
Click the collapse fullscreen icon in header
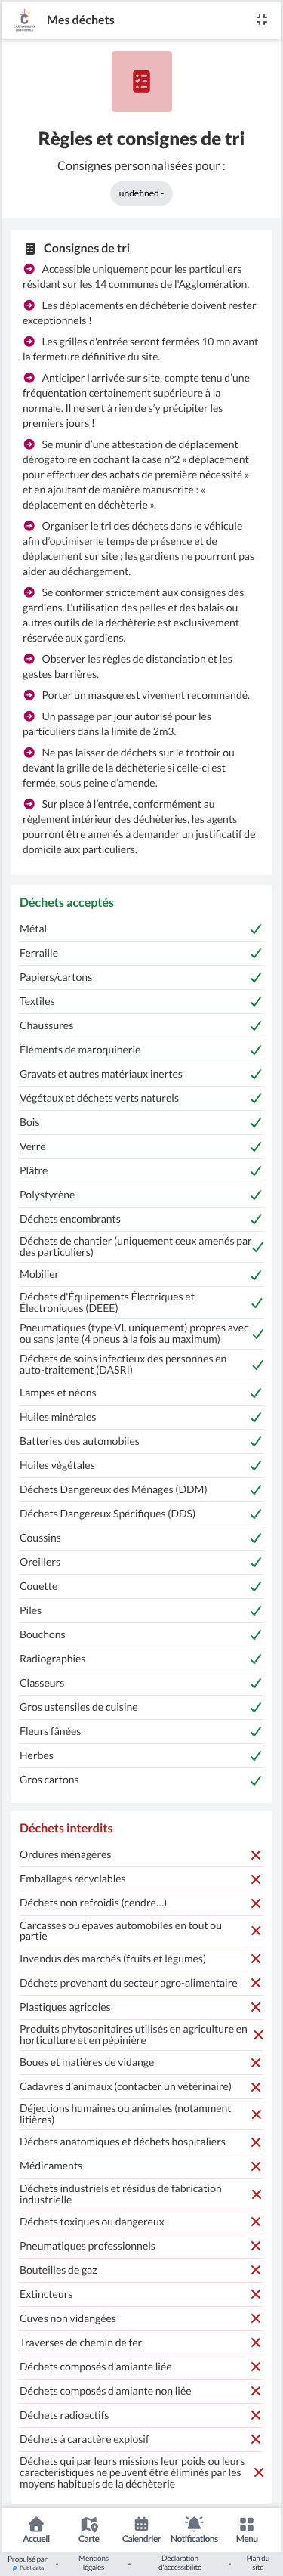coord(261,20)
